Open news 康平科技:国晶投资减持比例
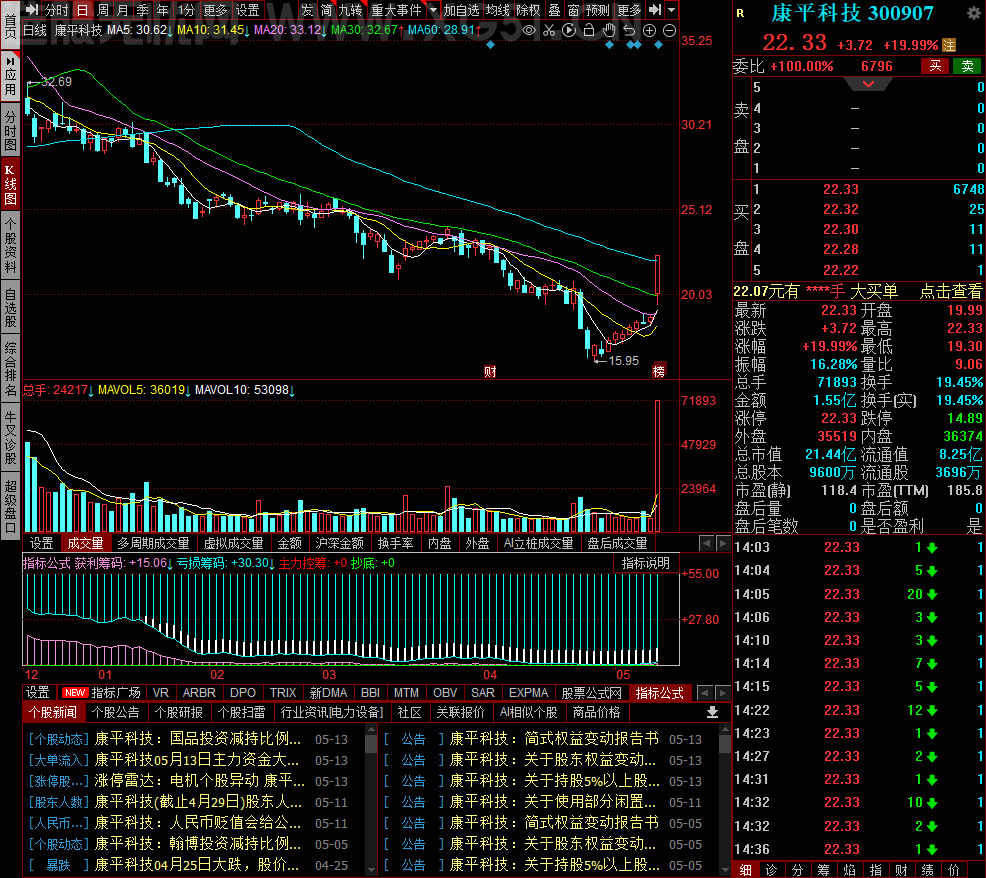986x878 pixels. point(197,738)
